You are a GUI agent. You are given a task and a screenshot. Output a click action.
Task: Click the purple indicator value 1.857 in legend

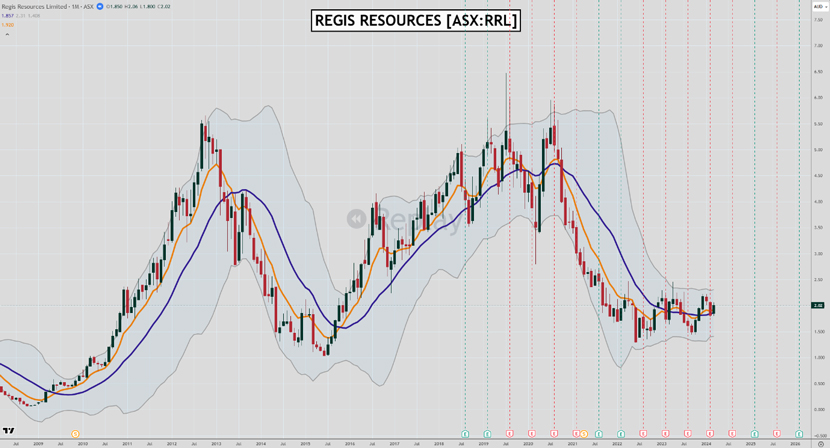[x=7, y=16]
